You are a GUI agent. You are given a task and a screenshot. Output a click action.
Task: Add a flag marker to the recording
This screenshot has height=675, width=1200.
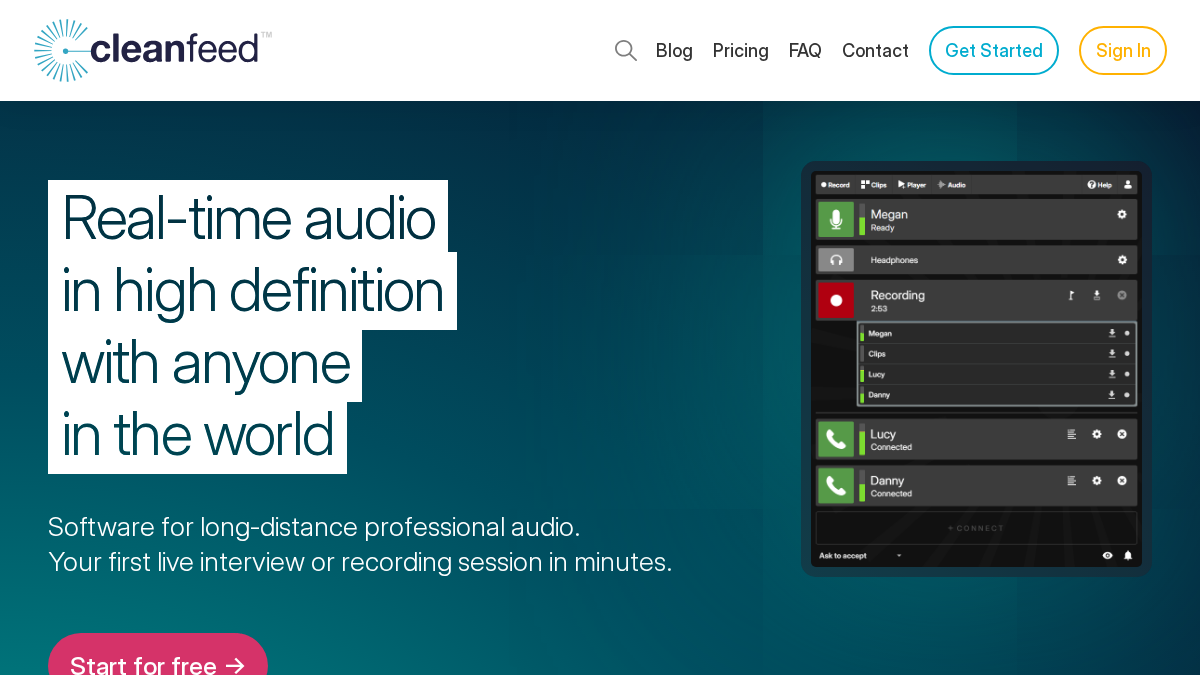pyautogui.click(x=1071, y=295)
